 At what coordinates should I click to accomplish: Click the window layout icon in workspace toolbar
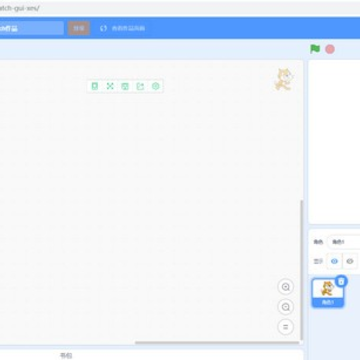pyautogui.click(x=125, y=86)
